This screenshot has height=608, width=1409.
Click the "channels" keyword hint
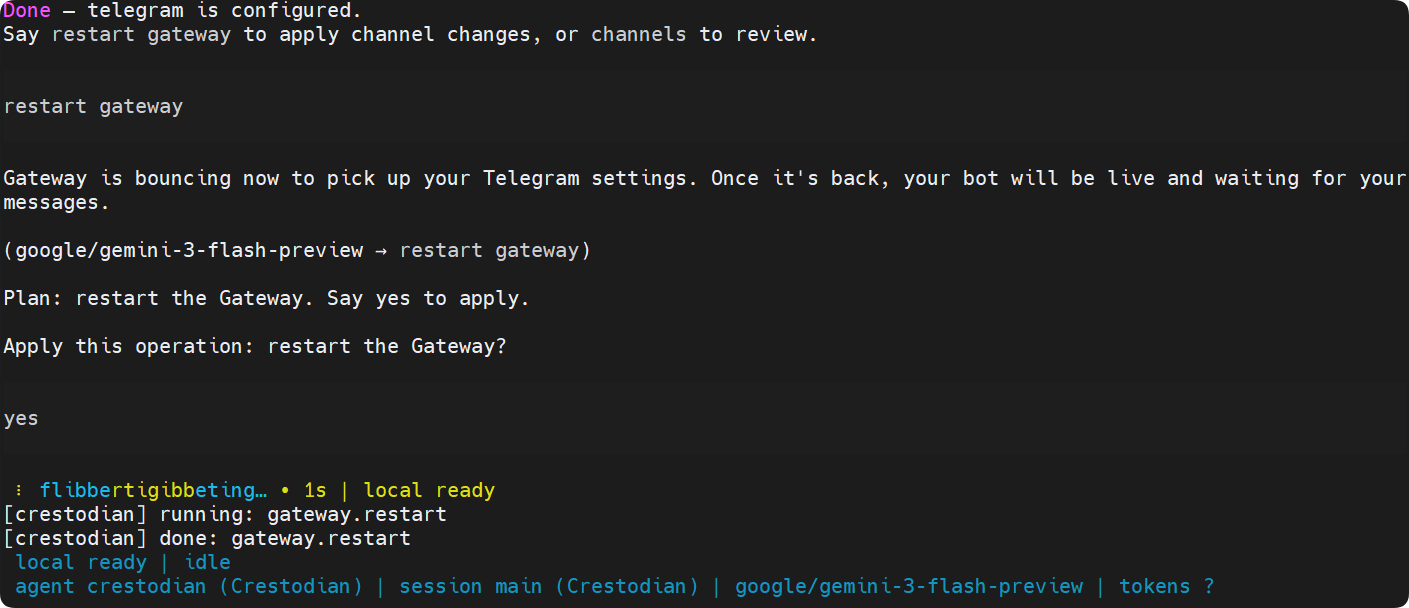pos(639,34)
